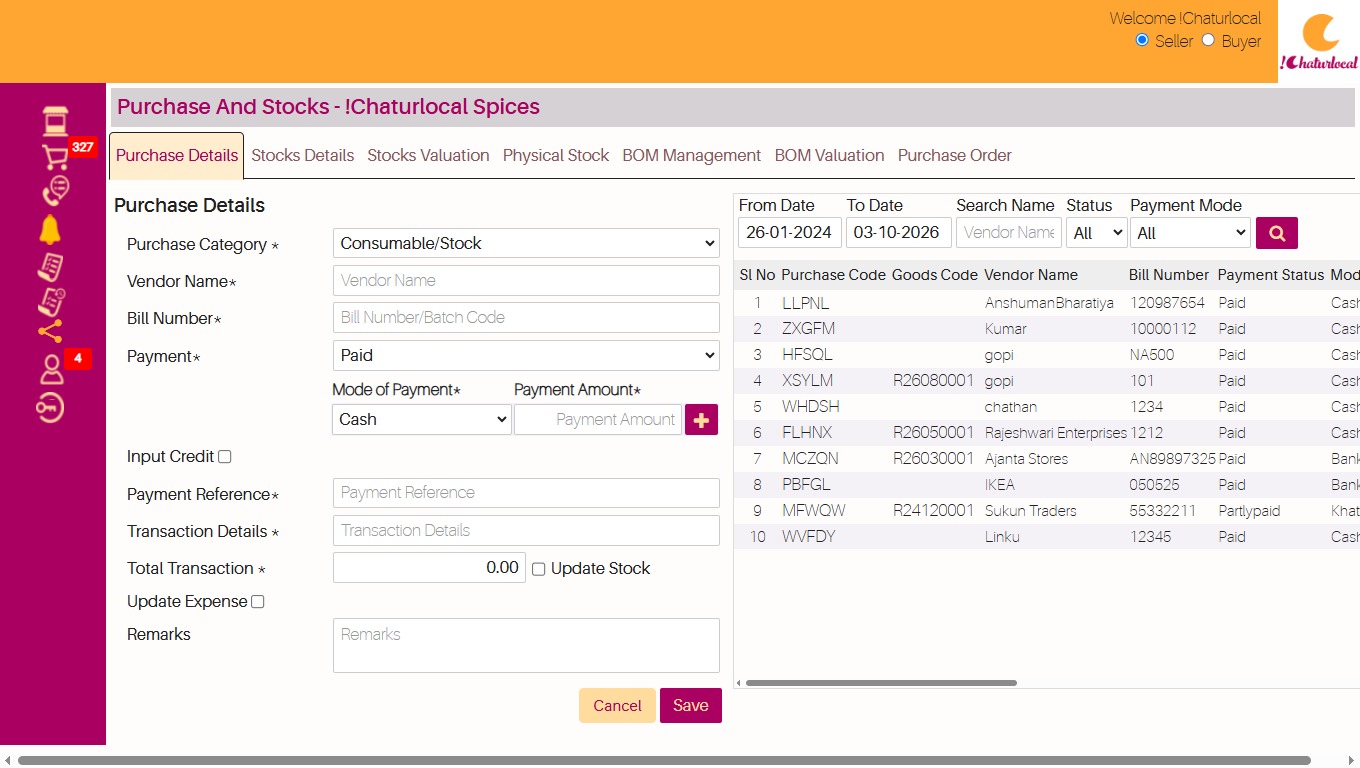1360x768 pixels.
Task: Click the Transaction Details field
Action: click(x=526, y=530)
